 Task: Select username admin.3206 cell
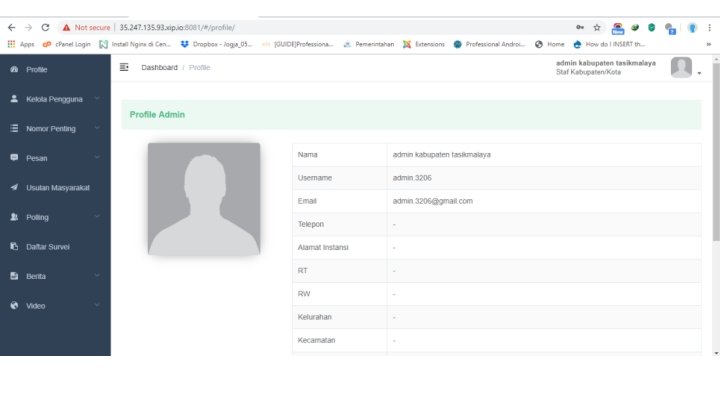(x=544, y=178)
